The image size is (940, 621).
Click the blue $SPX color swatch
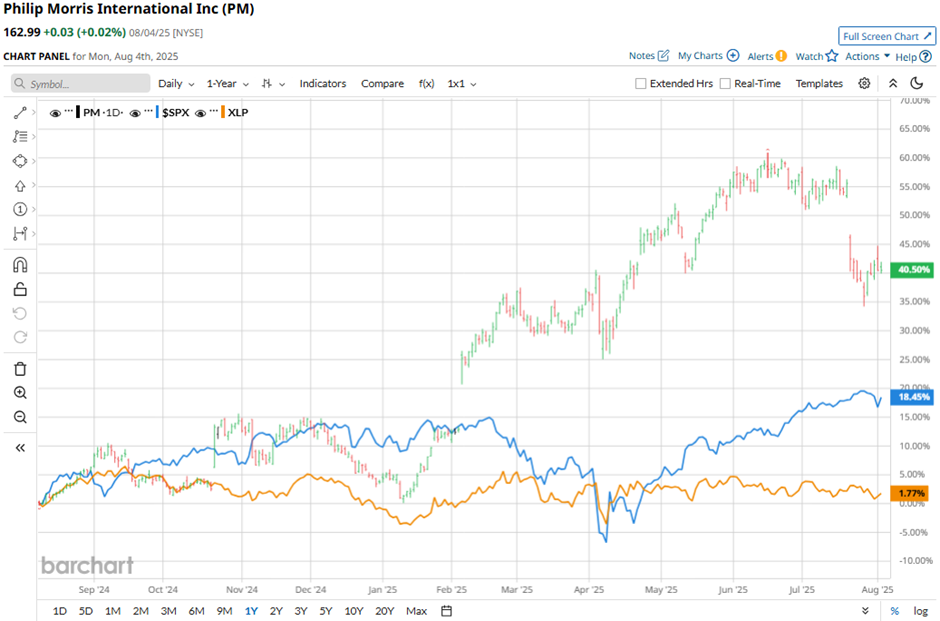click(x=157, y=112)
